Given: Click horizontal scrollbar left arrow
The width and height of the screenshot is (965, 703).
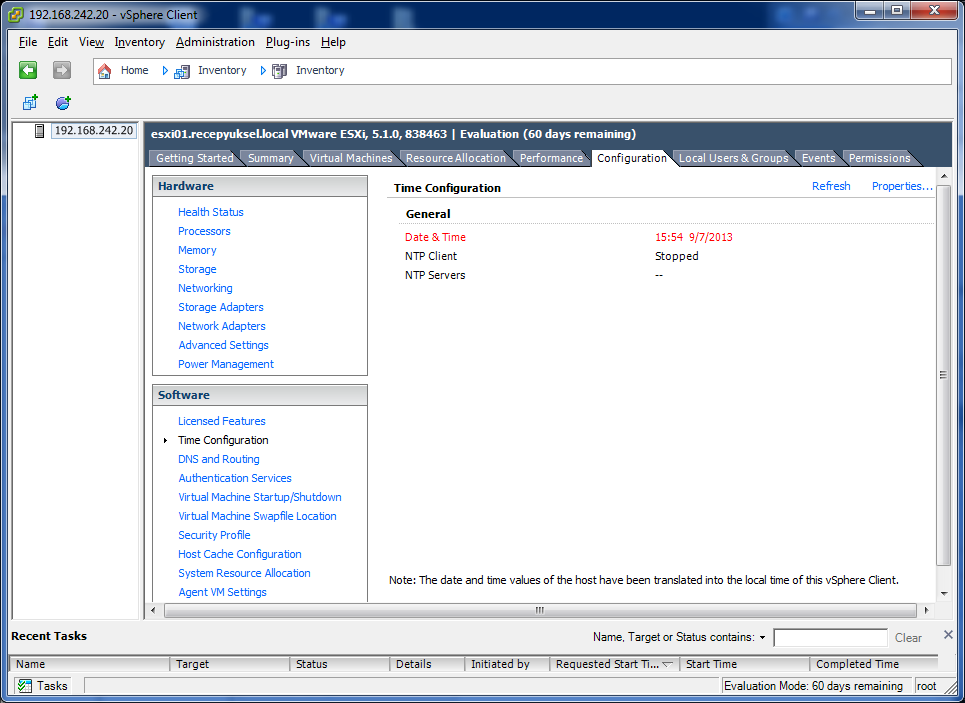Looking at the screenshot, I should [x=154, y=611].
